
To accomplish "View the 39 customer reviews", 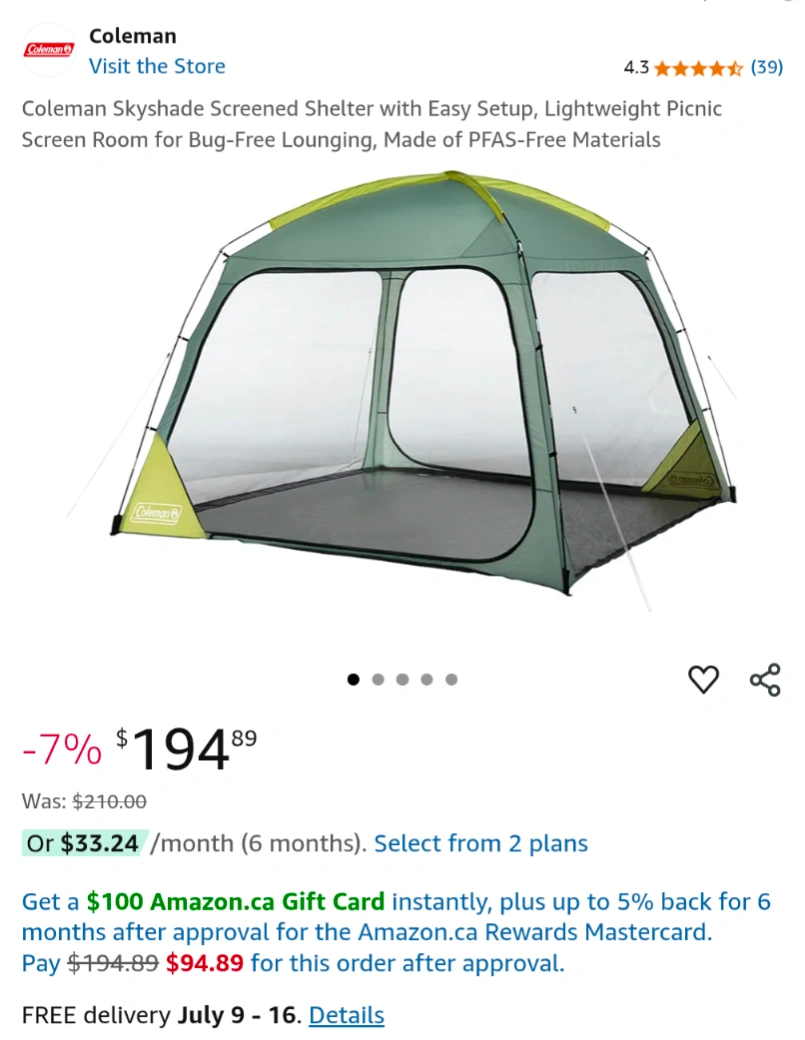I will (767, 67).
